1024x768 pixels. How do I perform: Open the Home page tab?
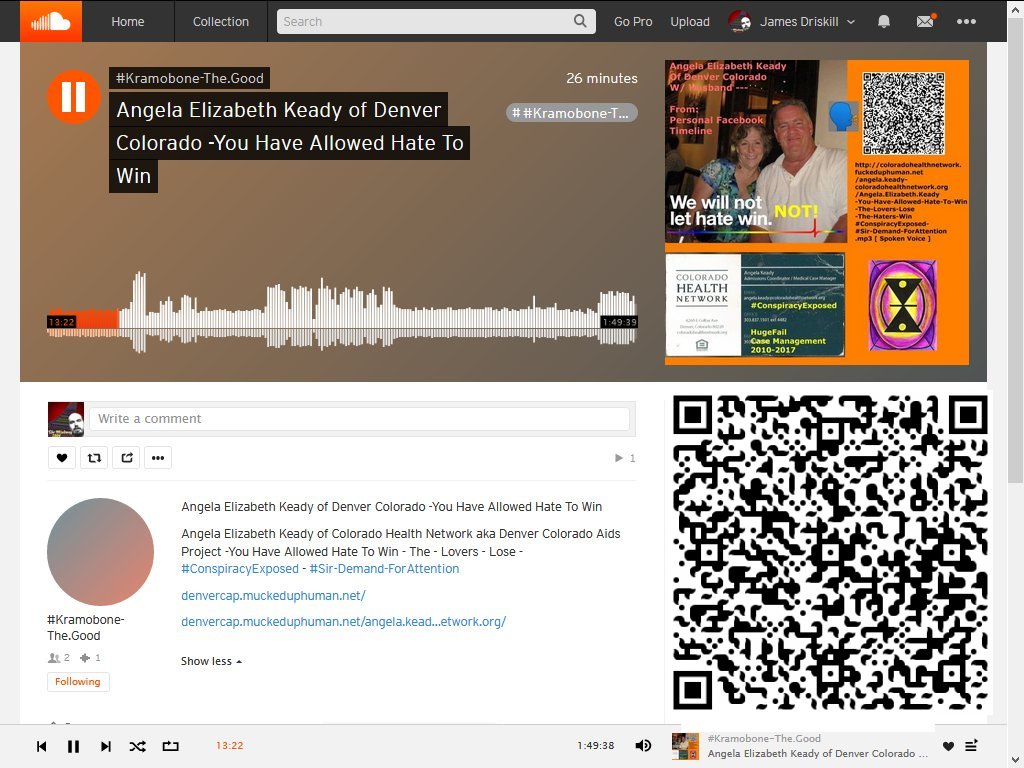click(127, 22)
